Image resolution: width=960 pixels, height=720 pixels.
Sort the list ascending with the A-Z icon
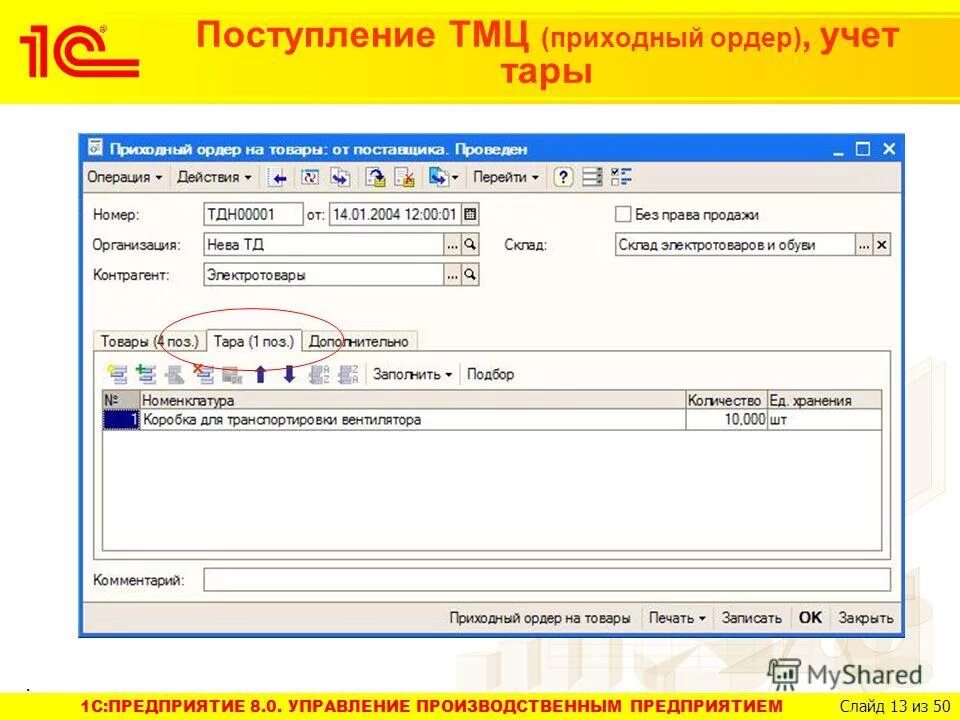tap(318, 376)
